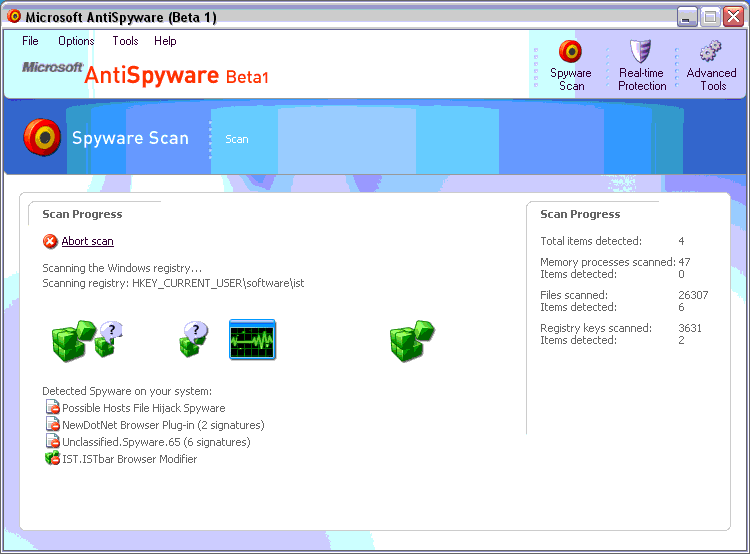
Task: Click the small single-cube question-mark icon
Action: click(194, 339)
